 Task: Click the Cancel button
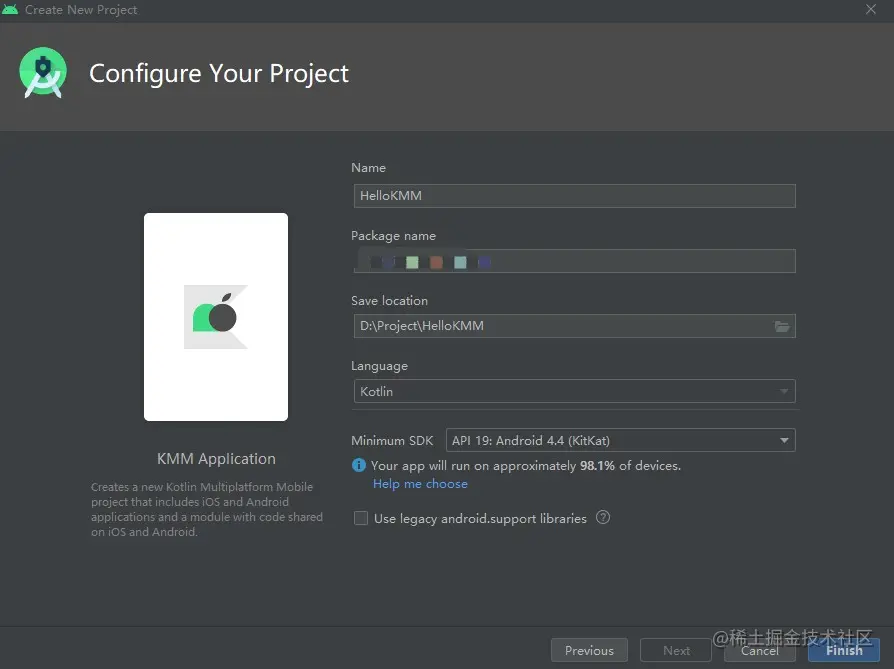coord(759,650)
